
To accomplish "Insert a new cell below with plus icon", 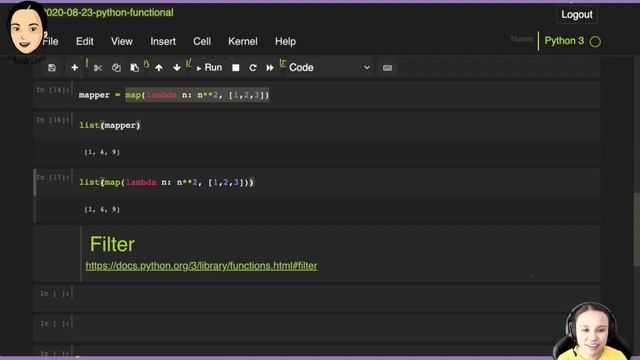I will [x=74, y=68].
